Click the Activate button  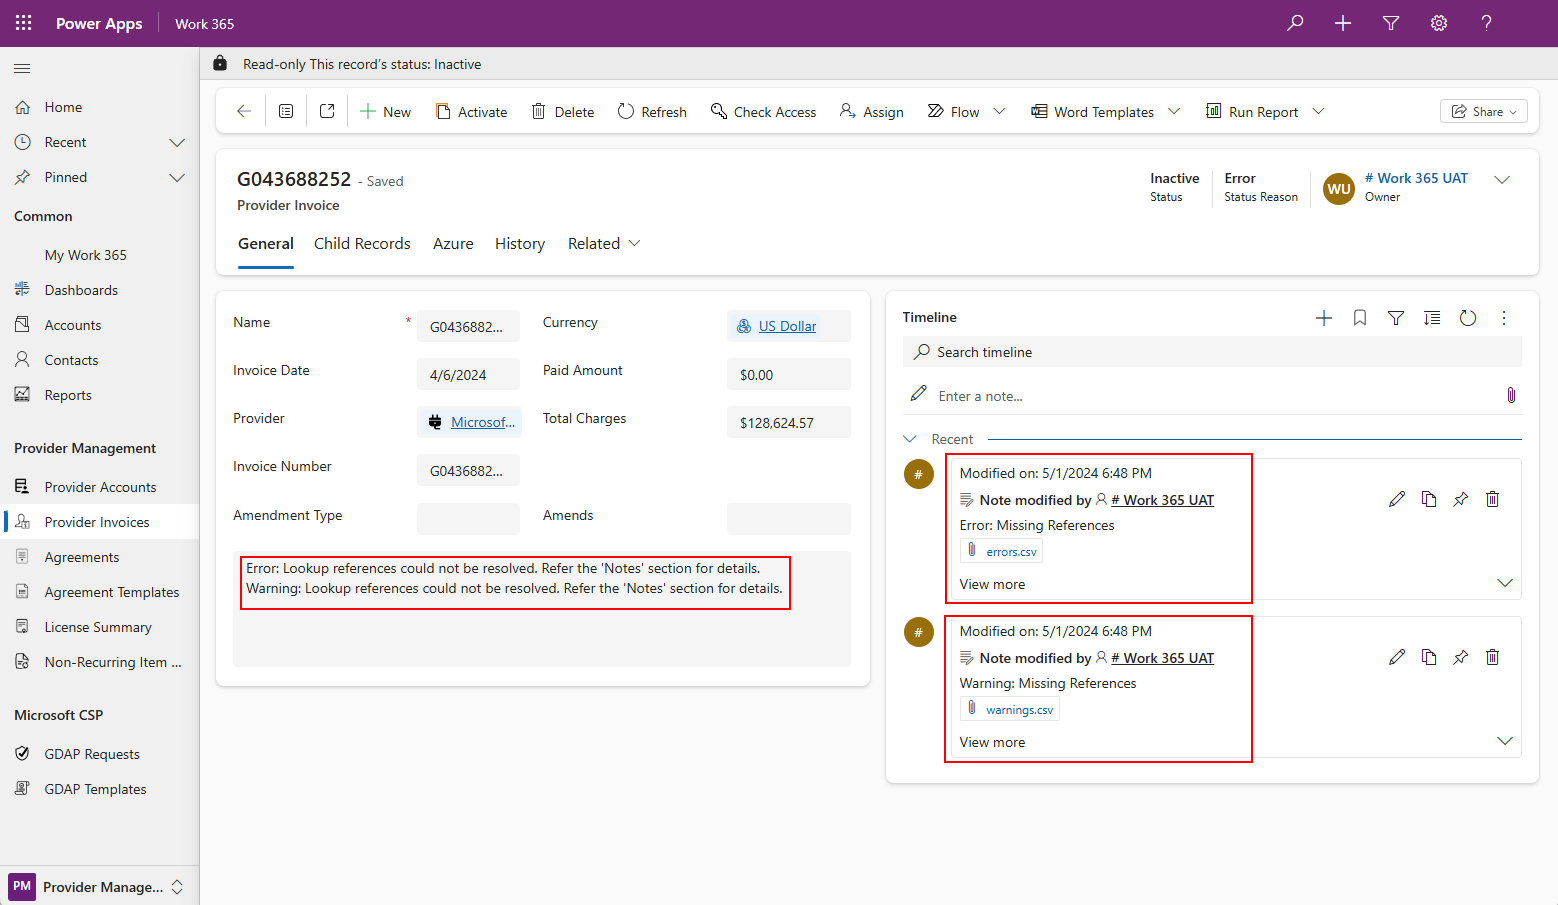[472, 111]
